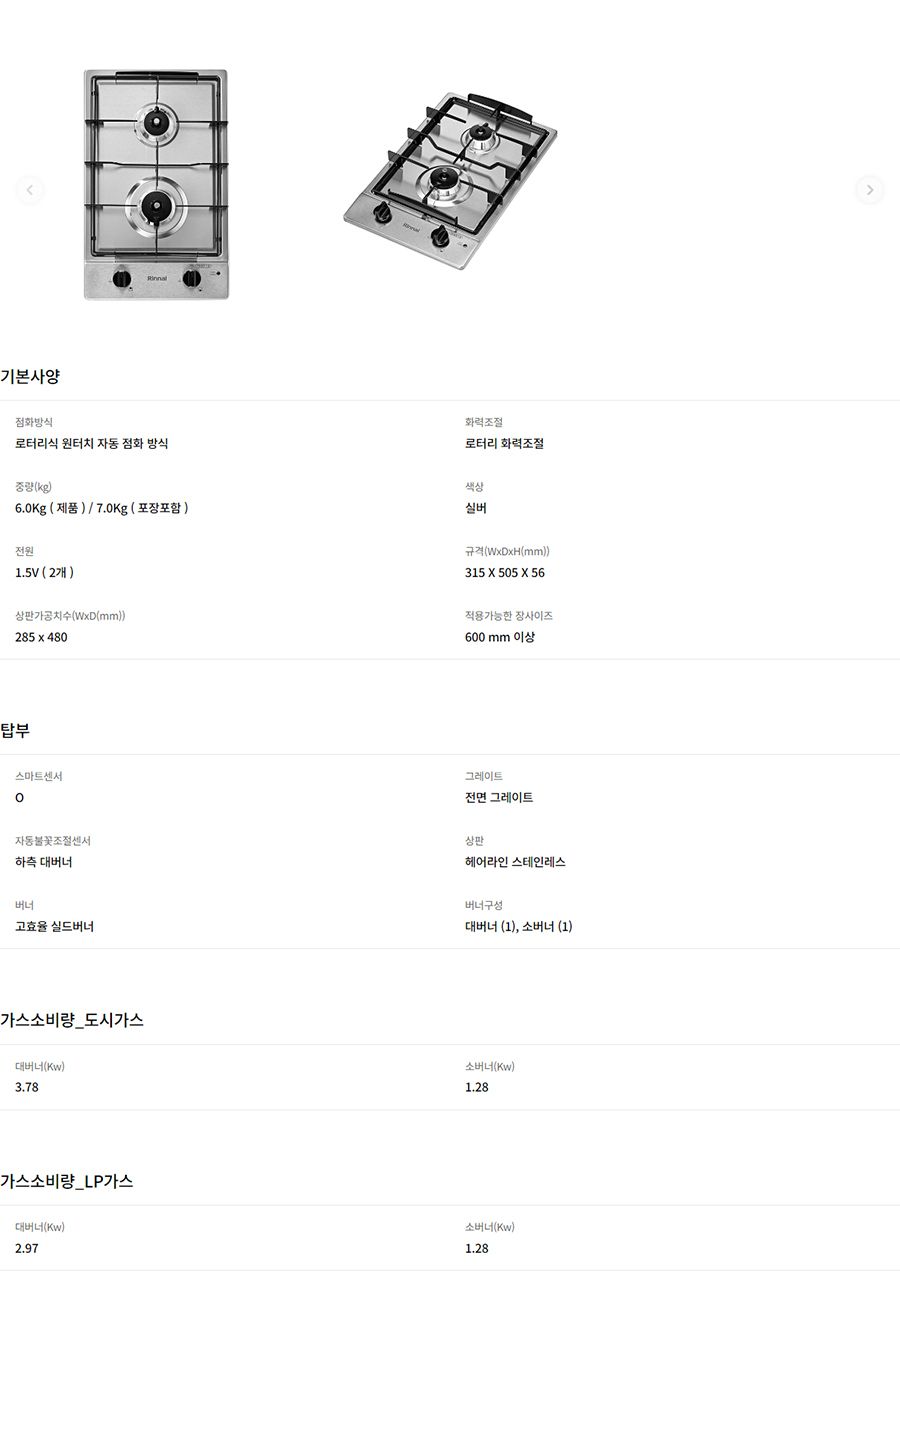Click the 315 X 505 X 56 dimensions
Viewport: 900px width, 1429px height.
coord(504,573)
